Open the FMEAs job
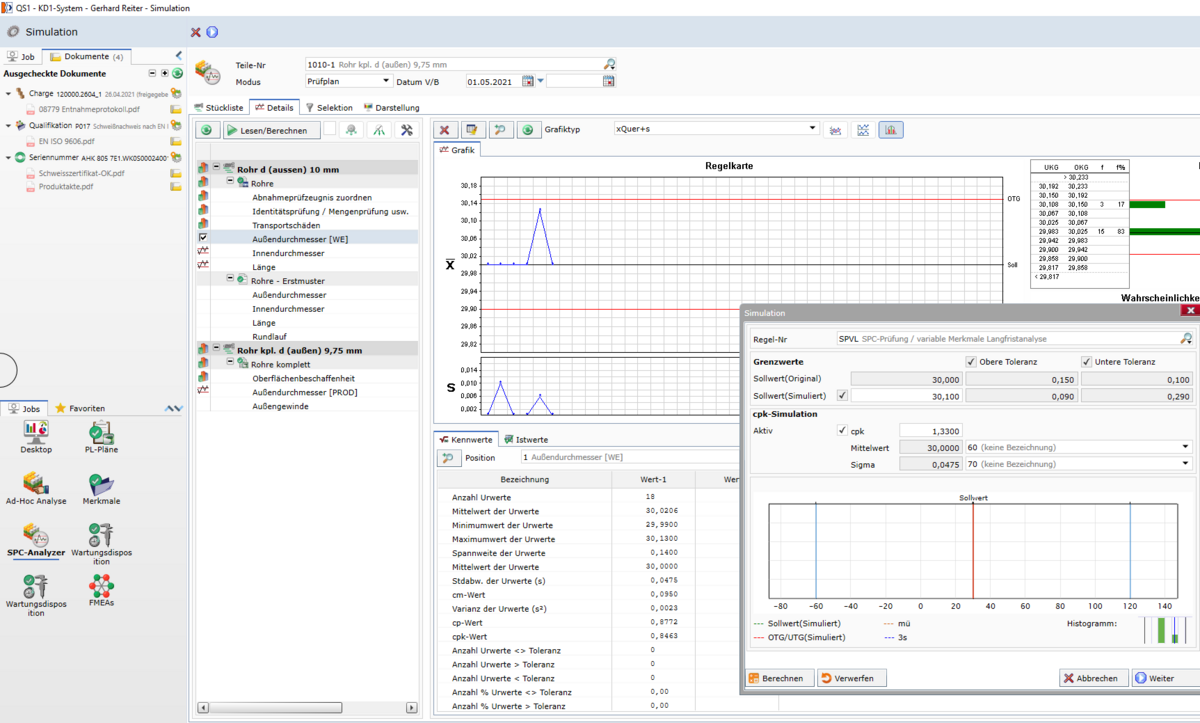This screenshot has width=1200, height=723. coord(101,592)
